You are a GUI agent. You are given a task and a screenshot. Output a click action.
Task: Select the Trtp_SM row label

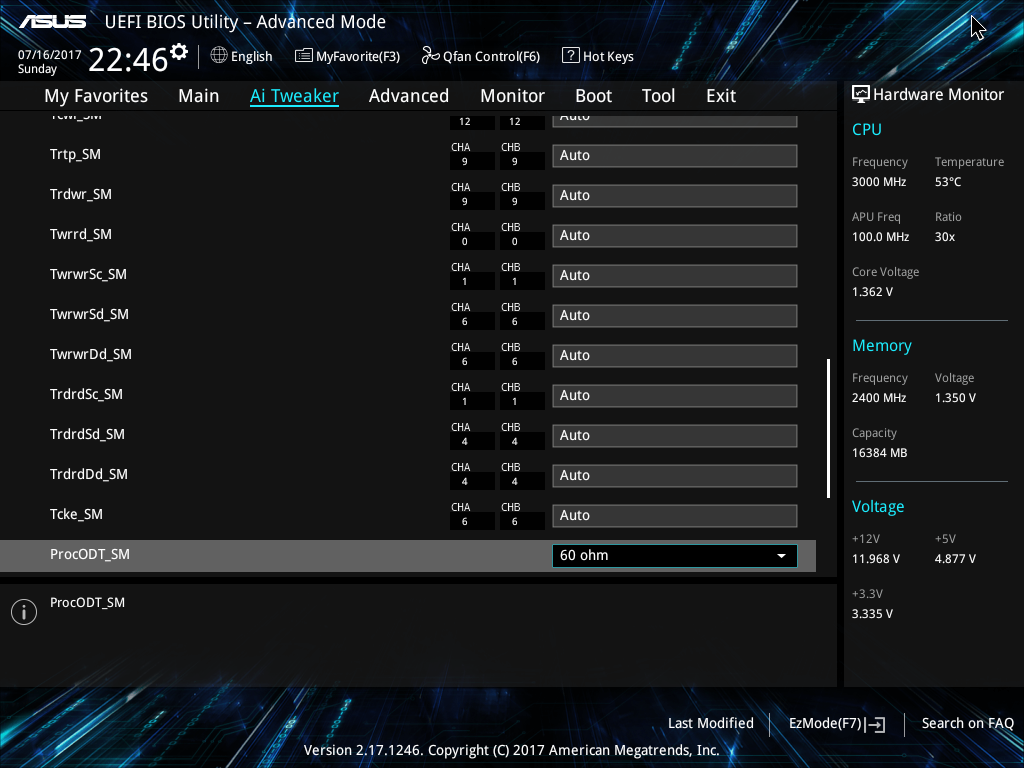[x=75, y=155]
